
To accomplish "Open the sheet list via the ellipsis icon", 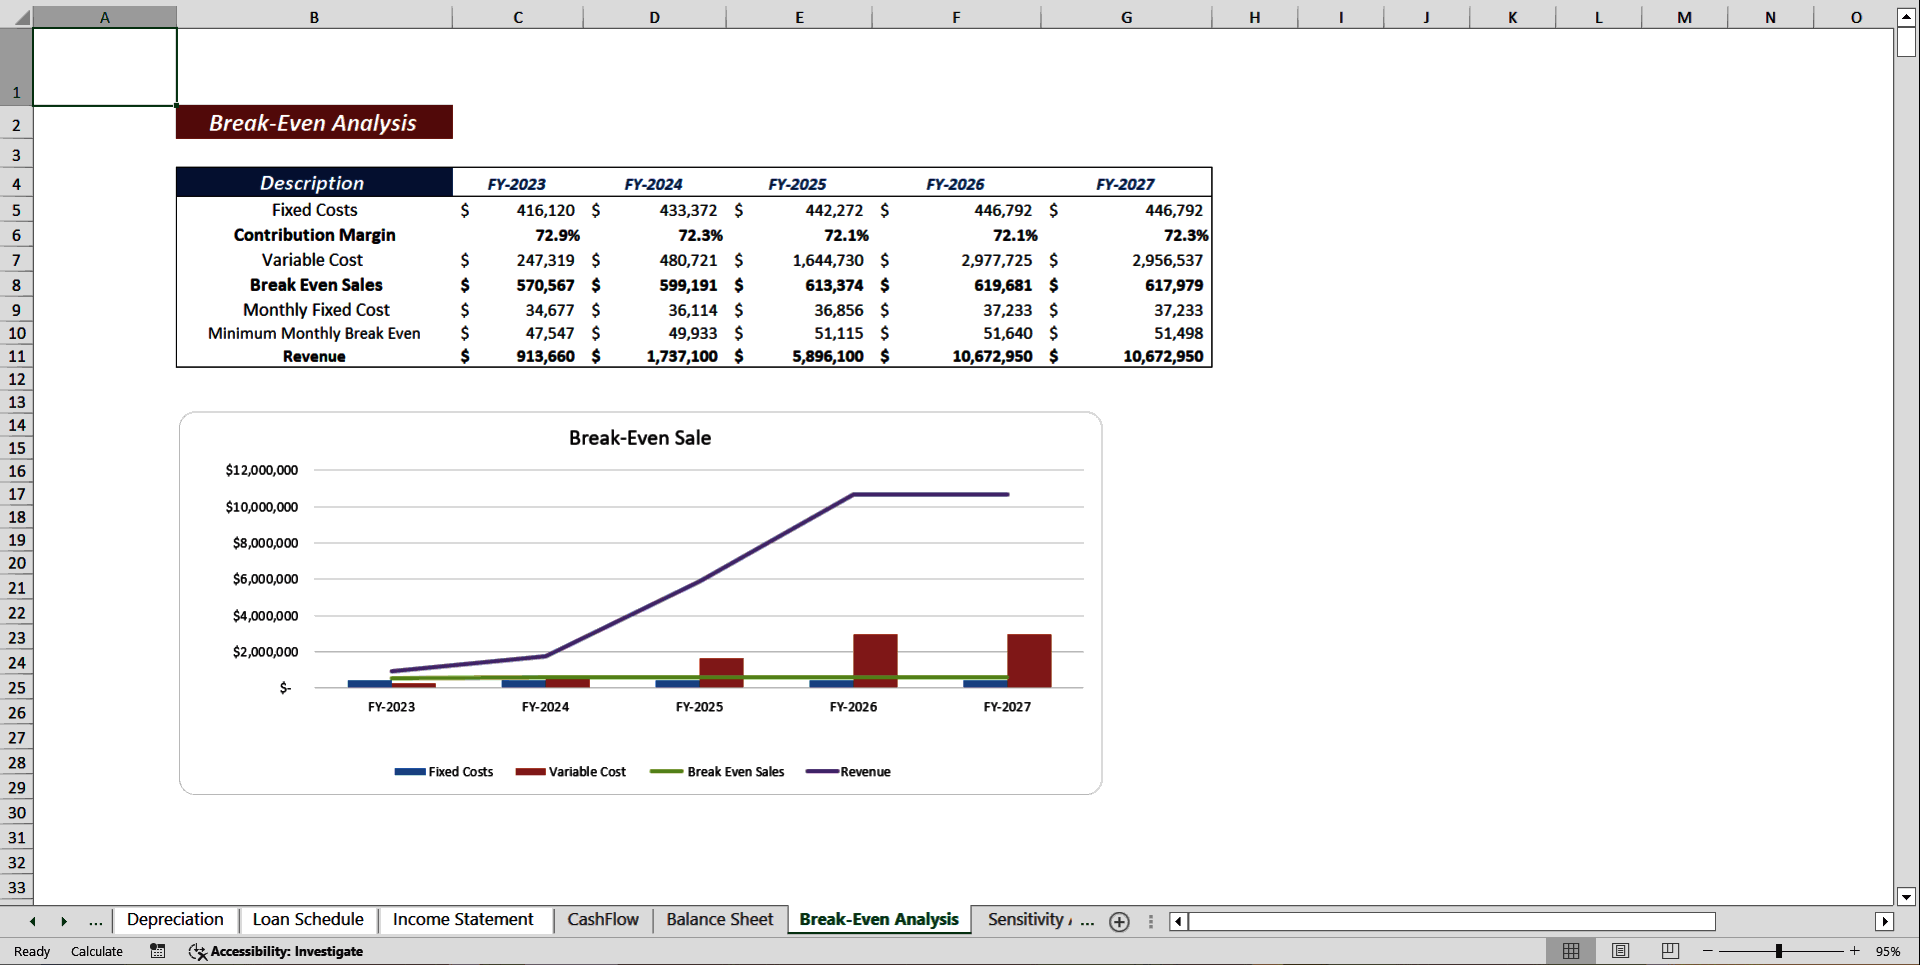I will click(x=95, y=921).
